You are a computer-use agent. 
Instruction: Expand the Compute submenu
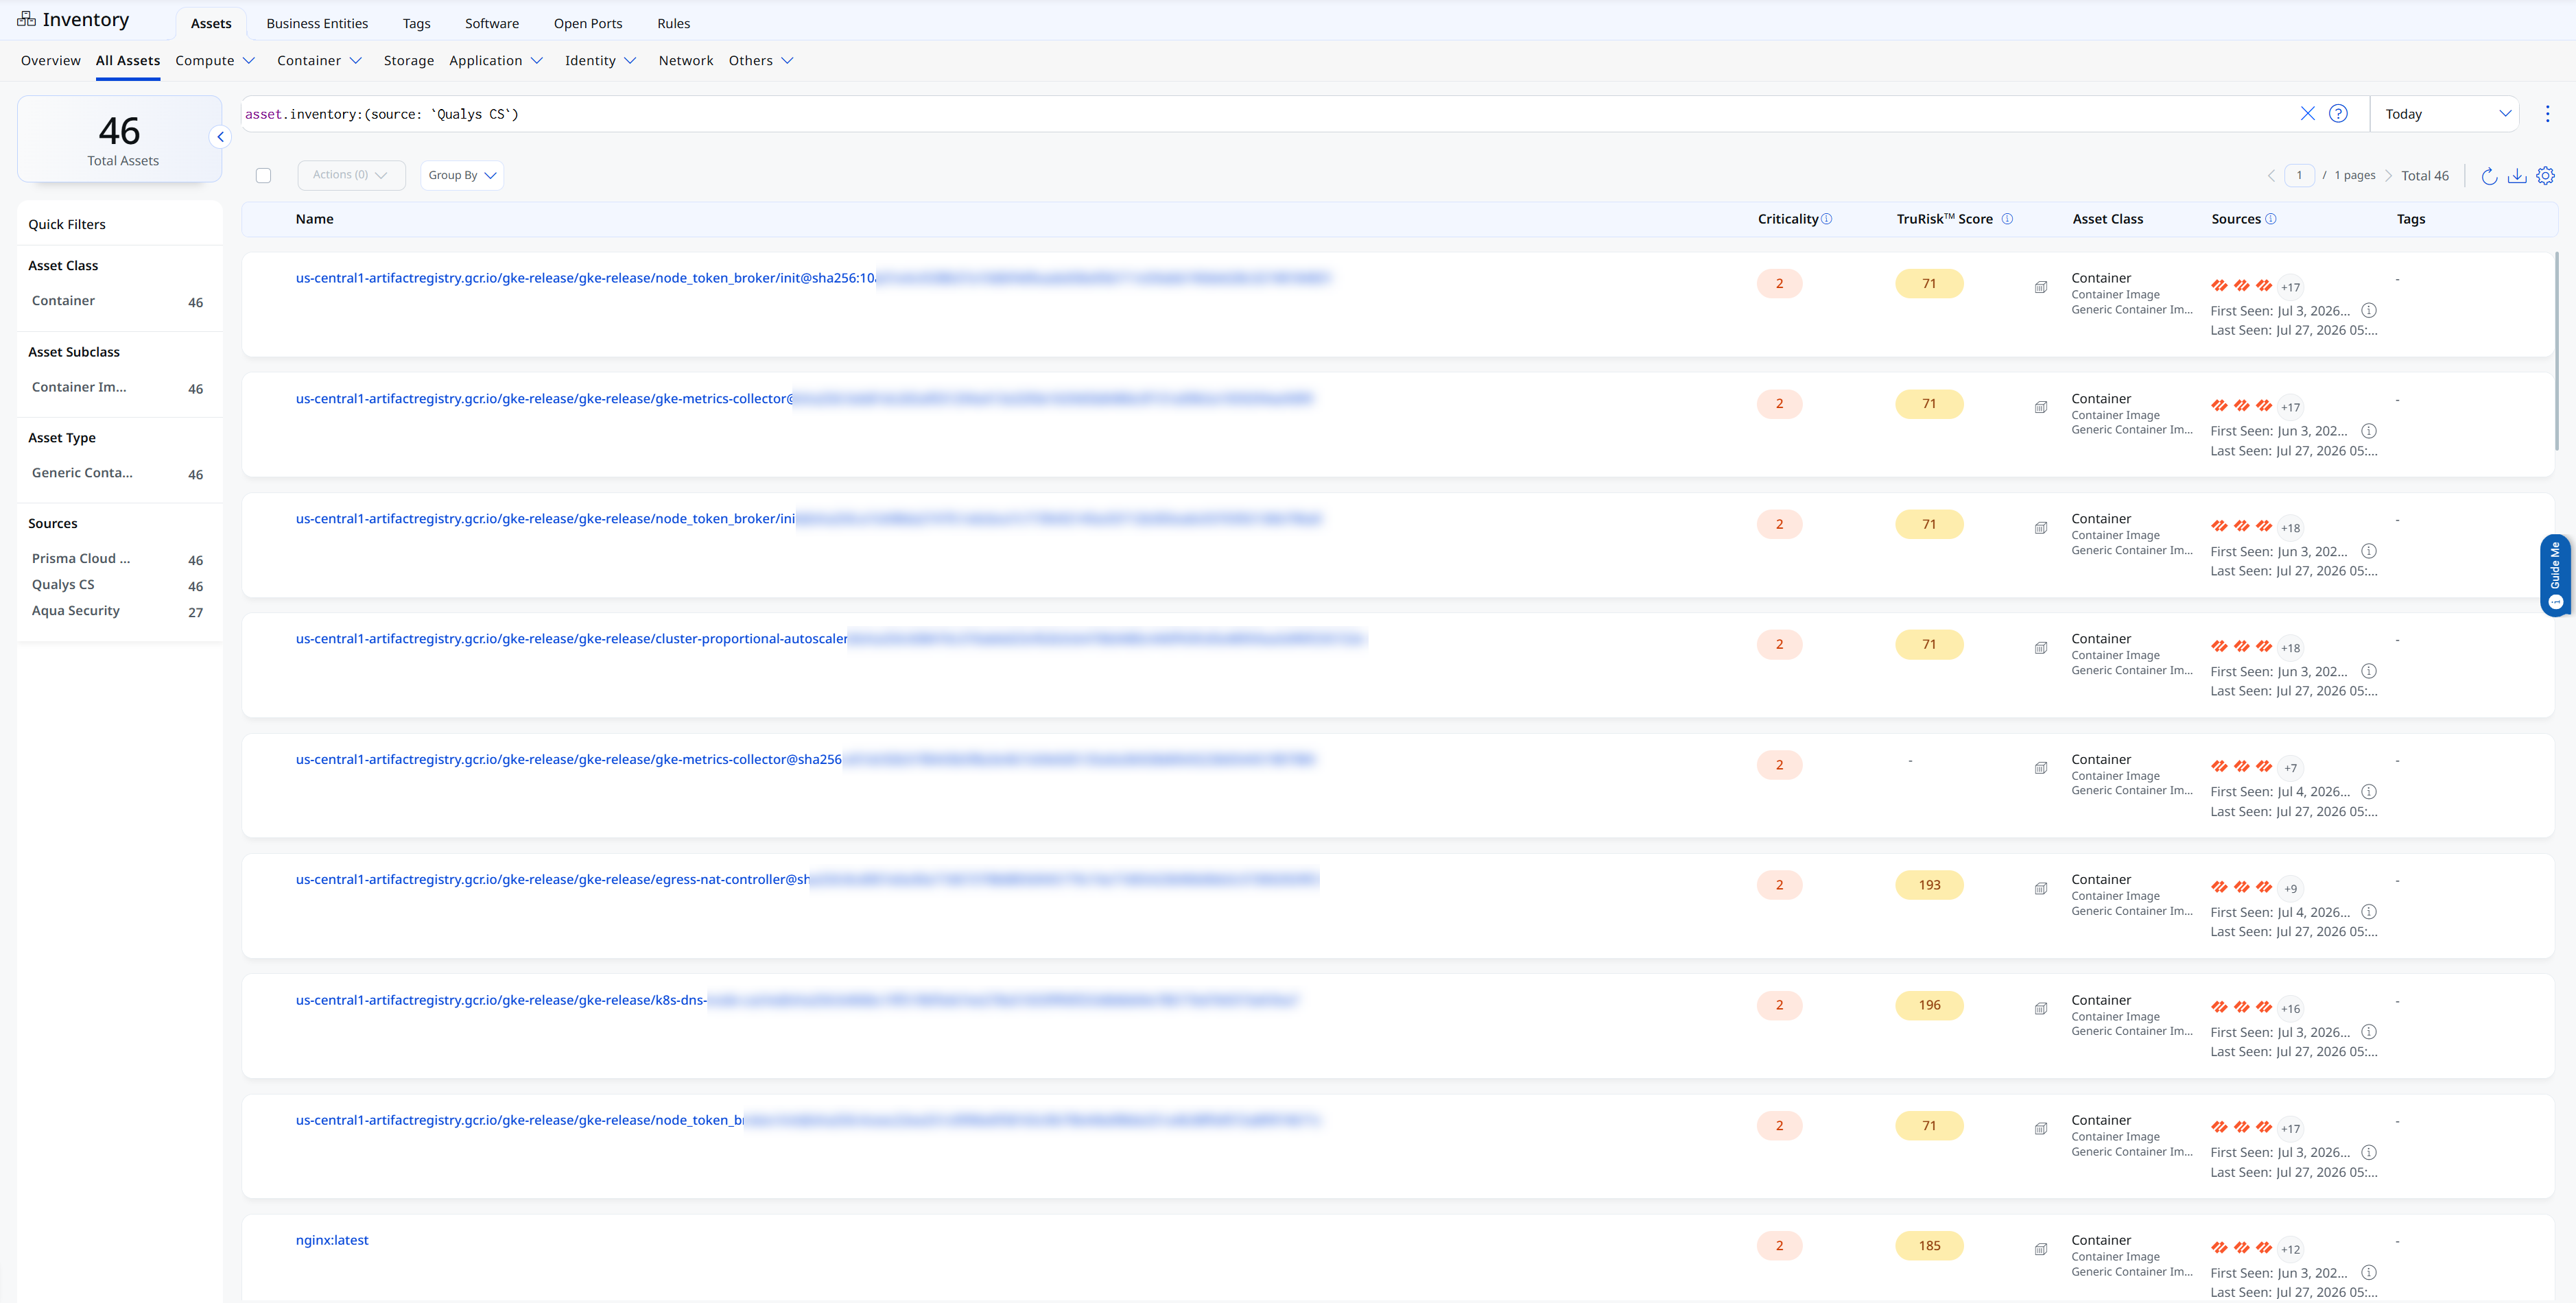point(215,61)
